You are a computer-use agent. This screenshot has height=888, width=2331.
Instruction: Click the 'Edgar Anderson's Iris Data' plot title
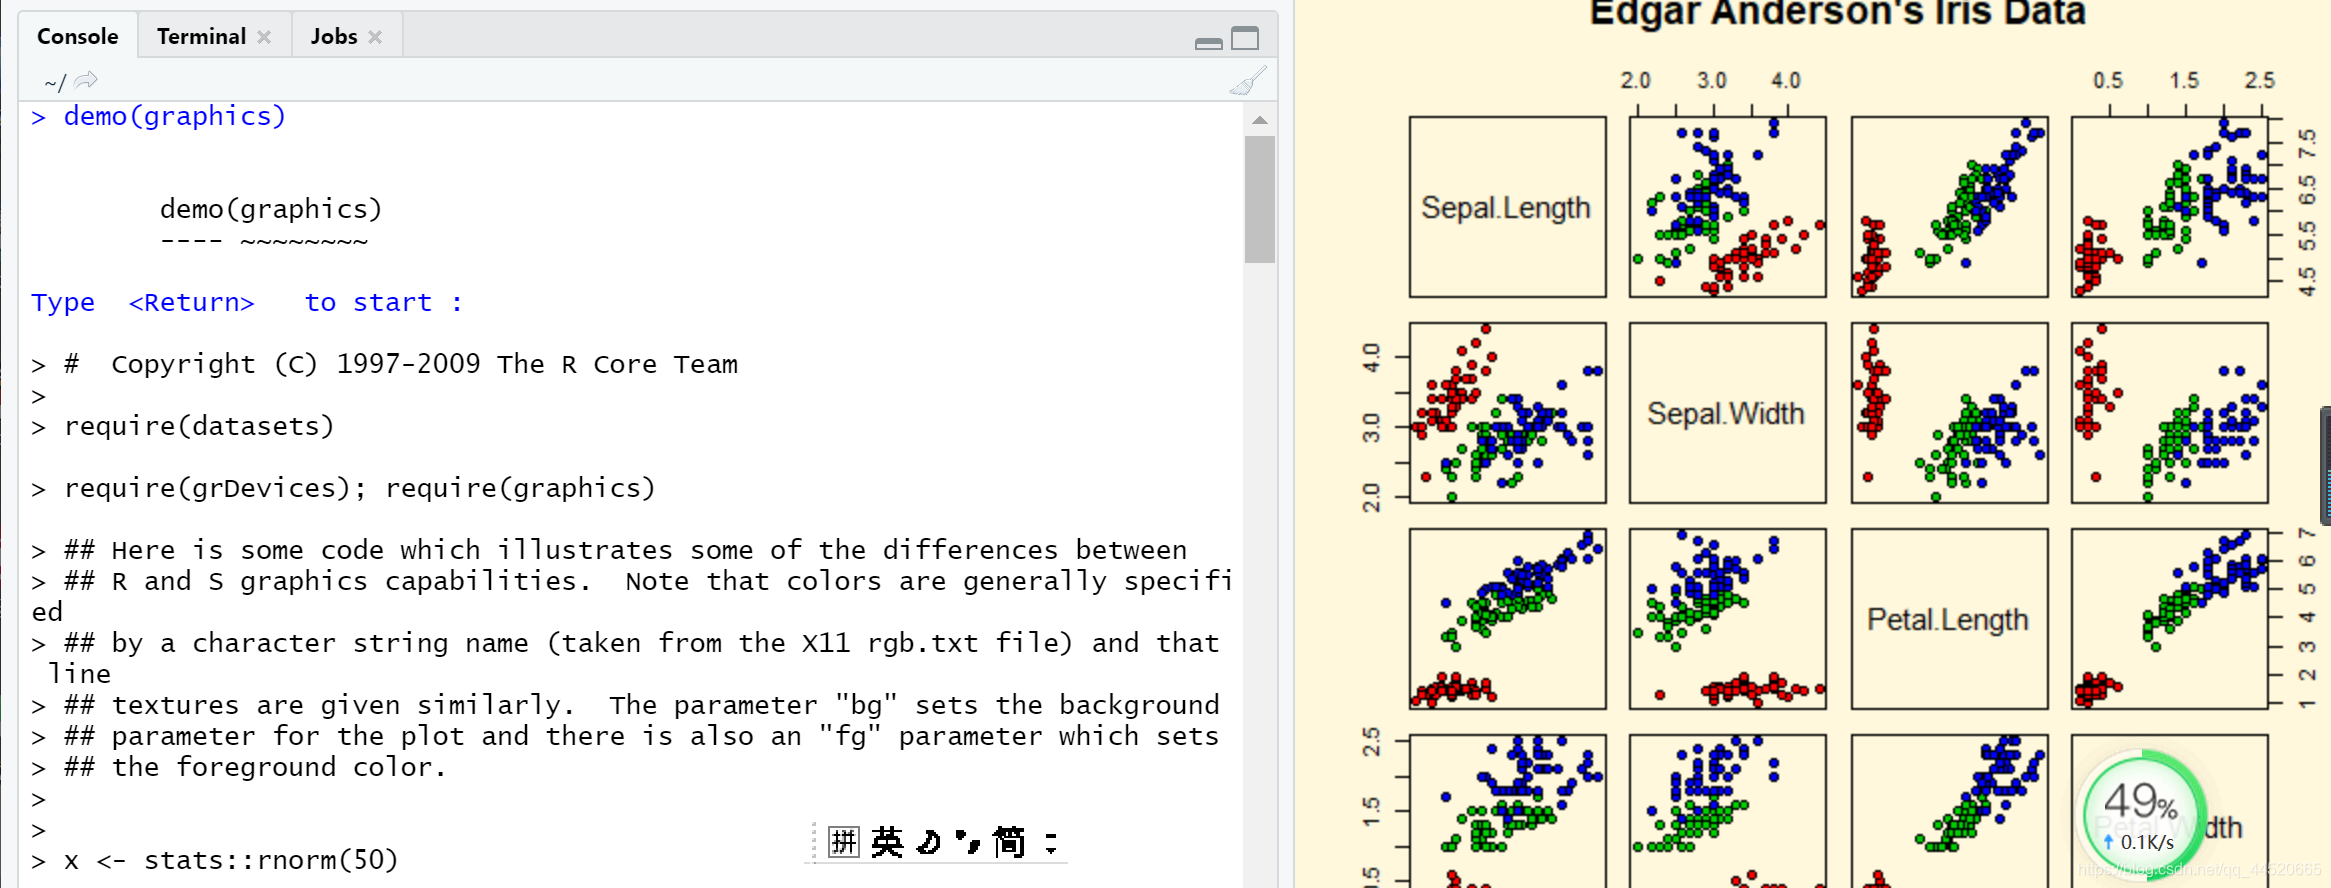pyautogui.click(x=1837, y=13)
